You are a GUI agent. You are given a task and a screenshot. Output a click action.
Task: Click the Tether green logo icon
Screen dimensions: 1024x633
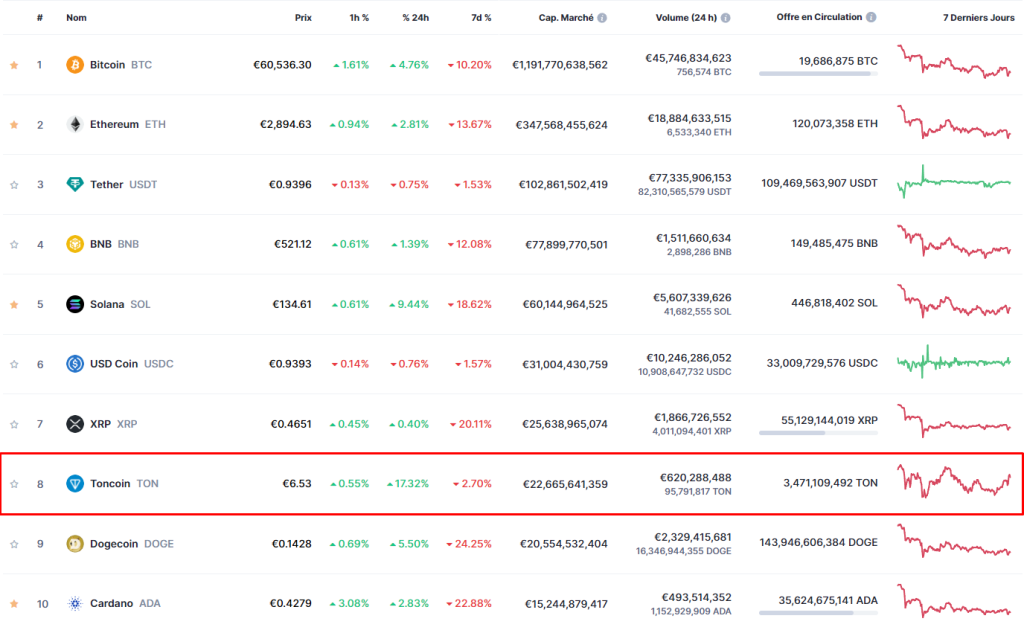pyautogui.click(x=74, y=185)
